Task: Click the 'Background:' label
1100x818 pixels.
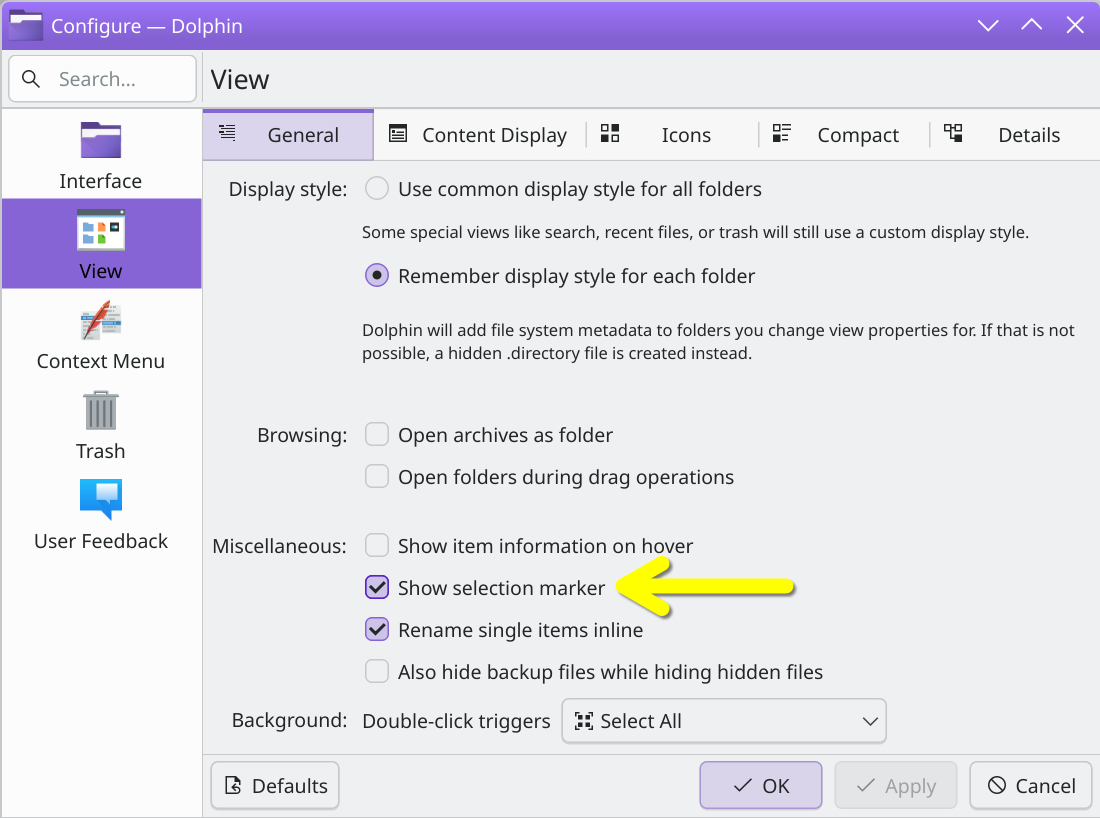Action: coord(289,720)
